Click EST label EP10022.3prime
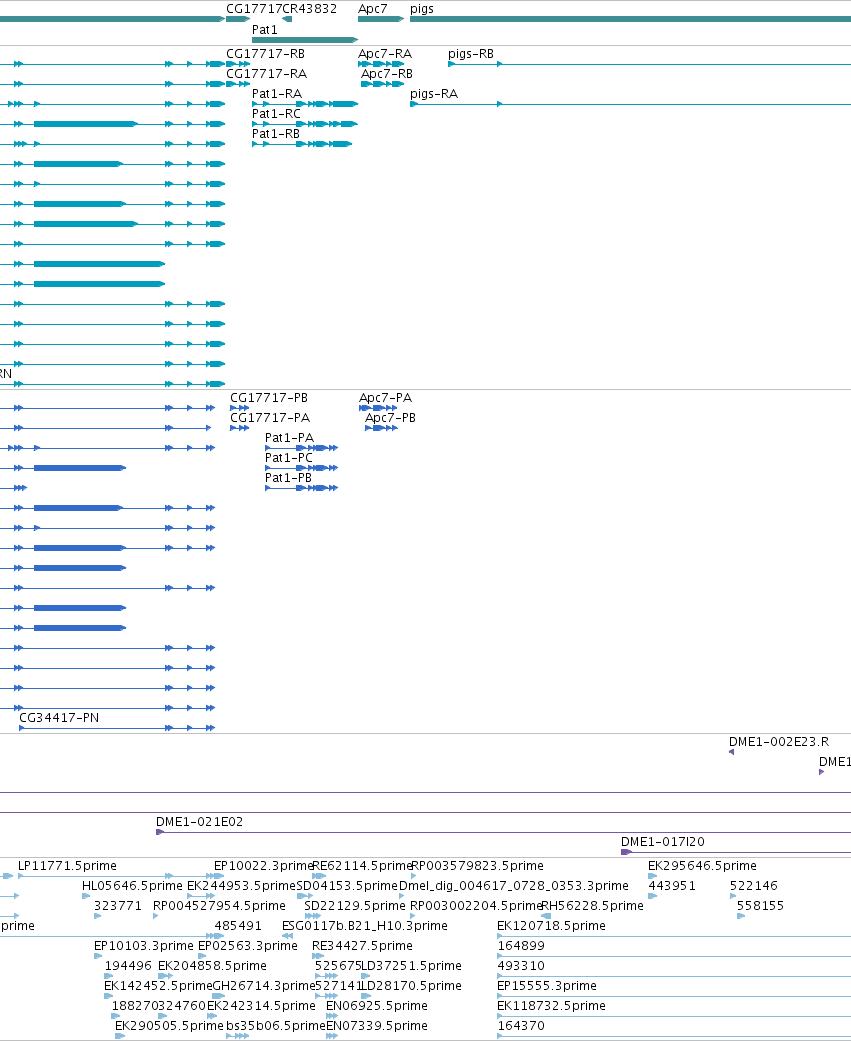Image resolution: width=851 pixels, height=1041 pixels. pyautogui.click(x=264, y=866)
